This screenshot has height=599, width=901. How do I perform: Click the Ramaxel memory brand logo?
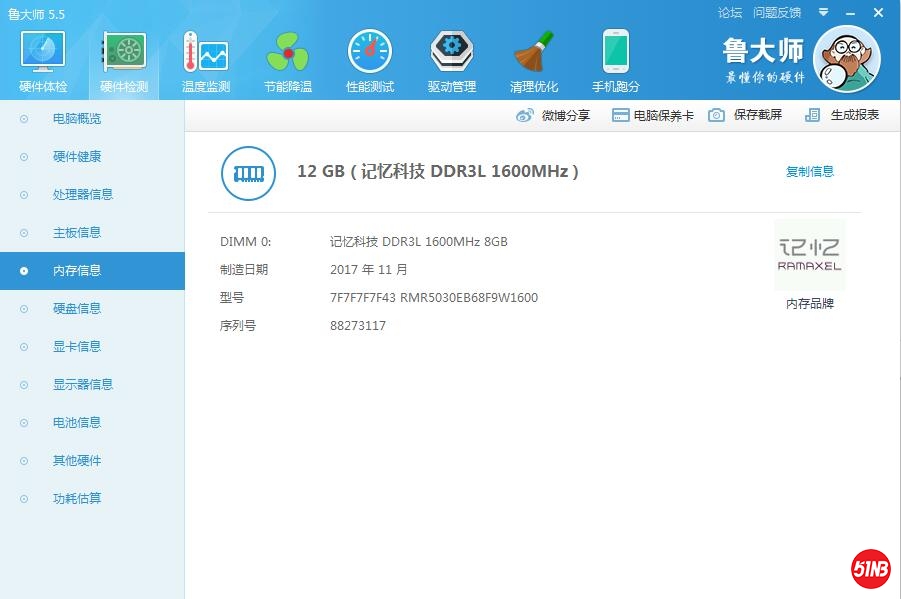[809, 255]
